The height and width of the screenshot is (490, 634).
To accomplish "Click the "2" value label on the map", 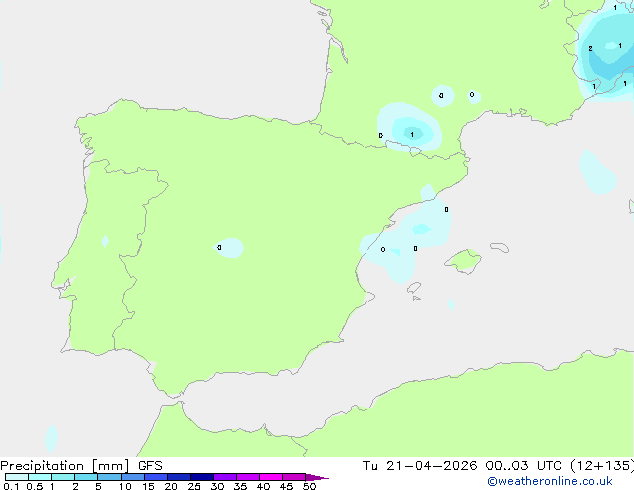I will 590,49.
